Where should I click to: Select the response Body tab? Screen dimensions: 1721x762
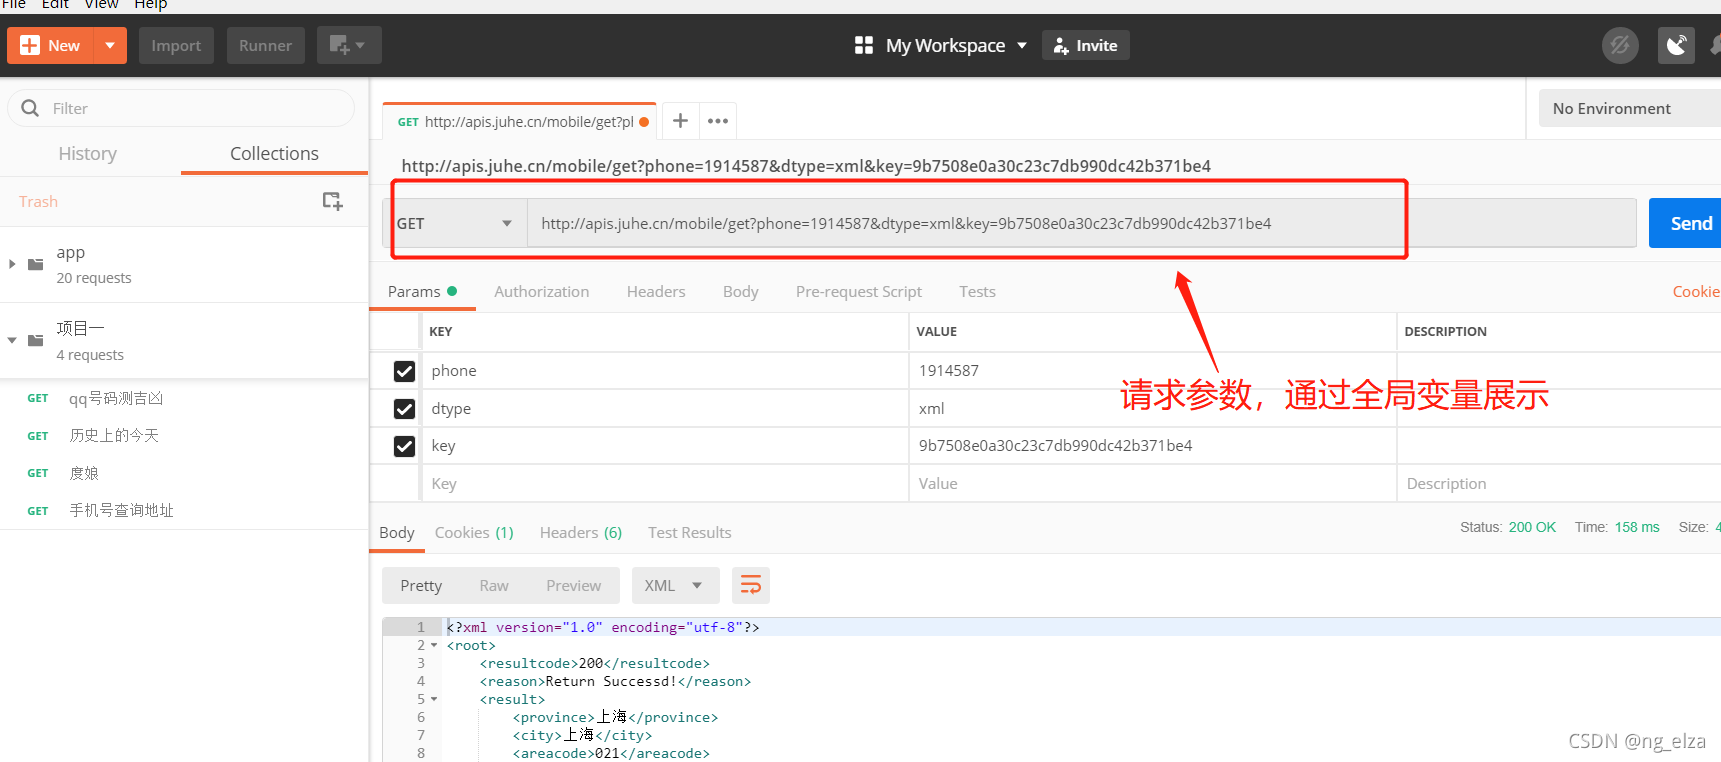(397, 532)
